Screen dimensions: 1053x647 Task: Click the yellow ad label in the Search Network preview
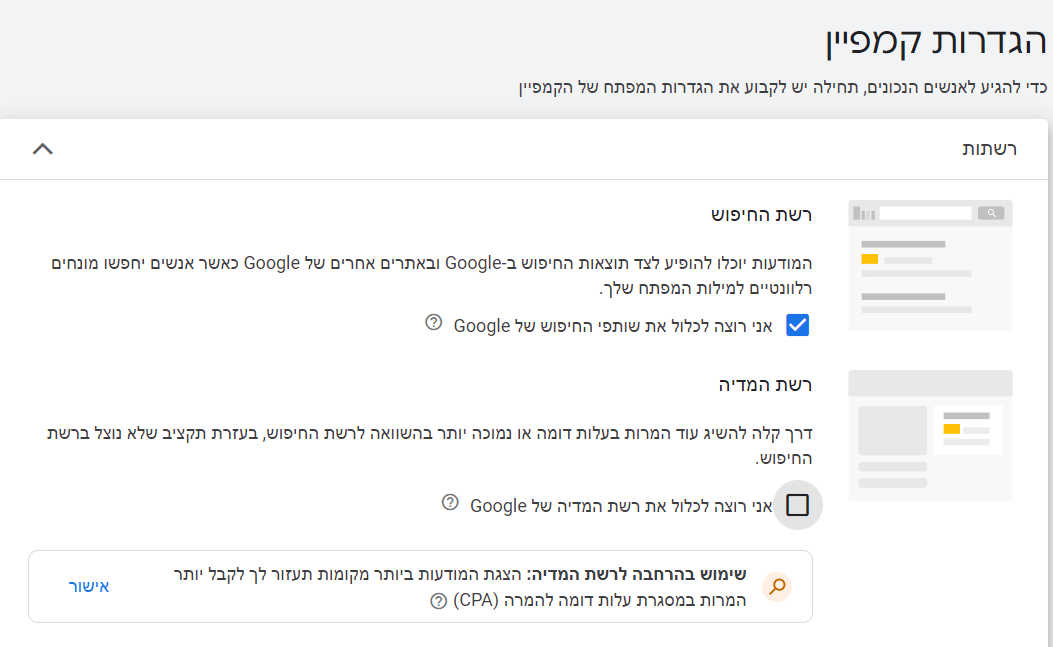pyautogui.click(x=868, y=257)
